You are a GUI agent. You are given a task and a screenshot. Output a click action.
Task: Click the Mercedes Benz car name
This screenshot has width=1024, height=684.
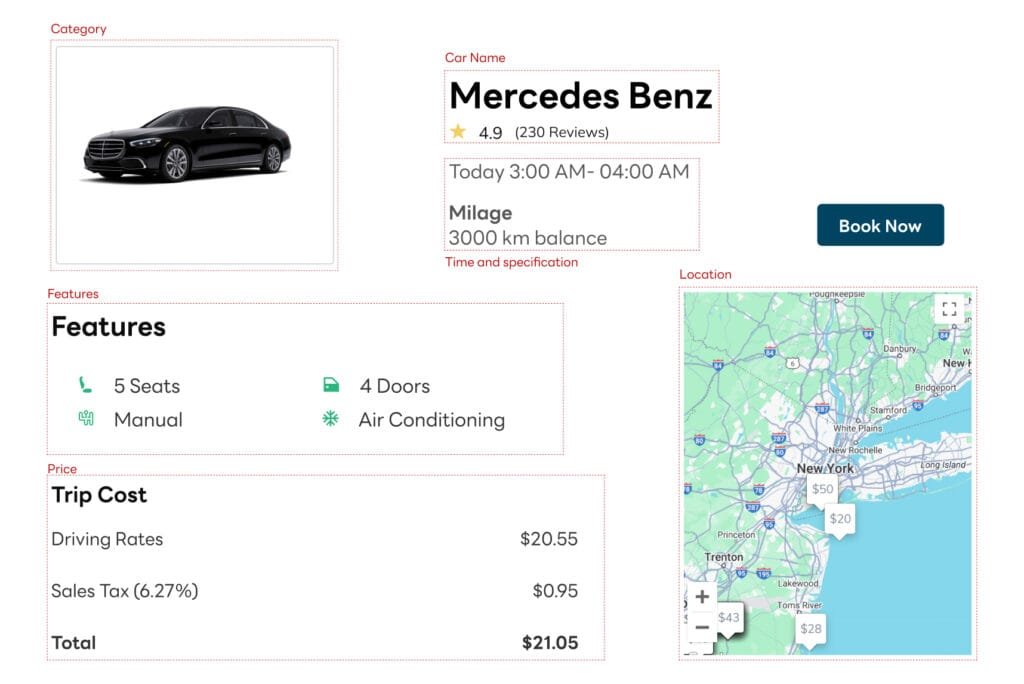pyautogui.click(x=581, y=96)
